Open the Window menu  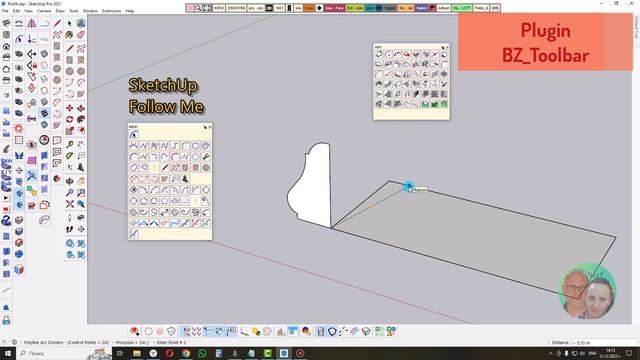[90, 11]
